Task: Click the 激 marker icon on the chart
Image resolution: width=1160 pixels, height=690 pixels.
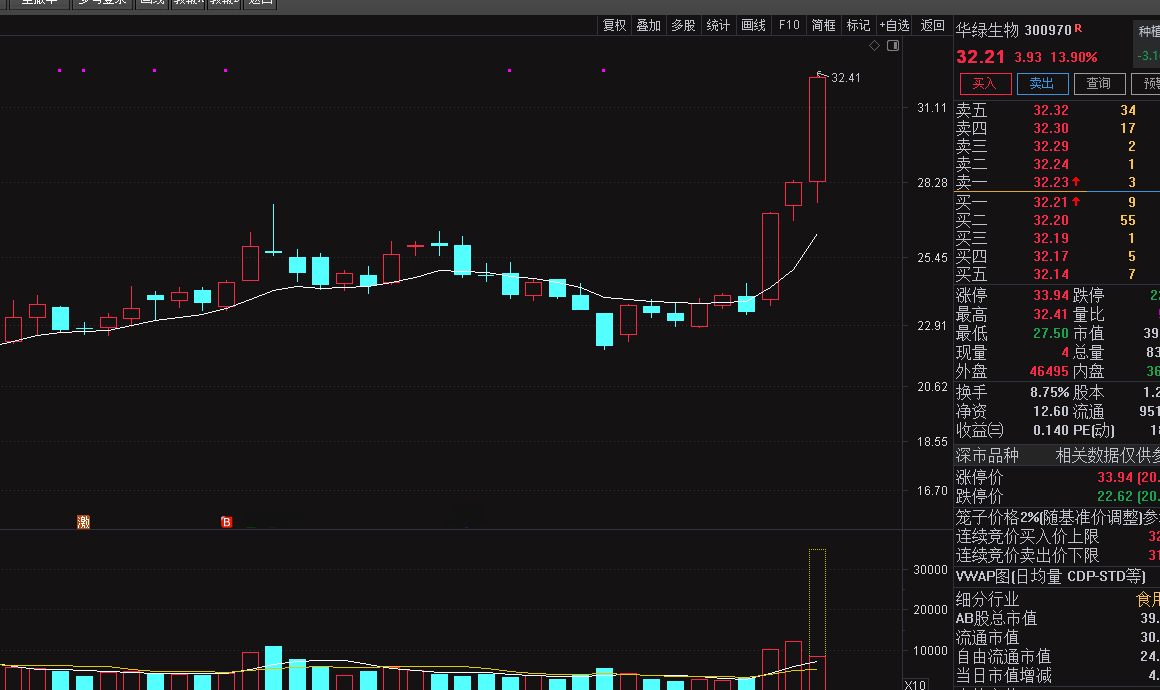Action: coord(84,522)
